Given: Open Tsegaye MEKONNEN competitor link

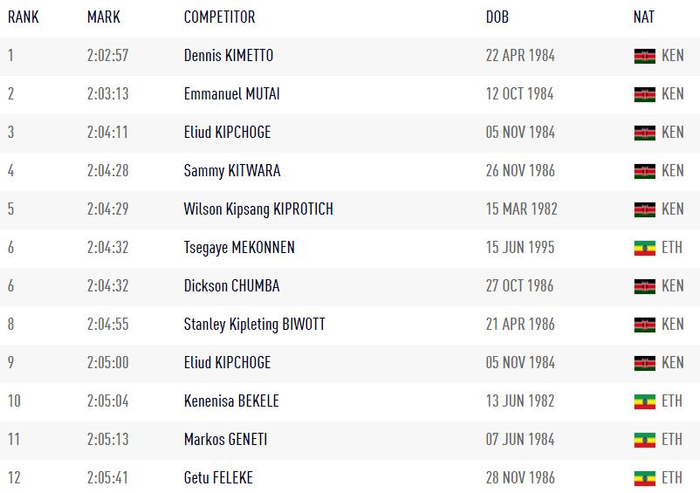Looking at the screenshot, I should pos(239,248).
